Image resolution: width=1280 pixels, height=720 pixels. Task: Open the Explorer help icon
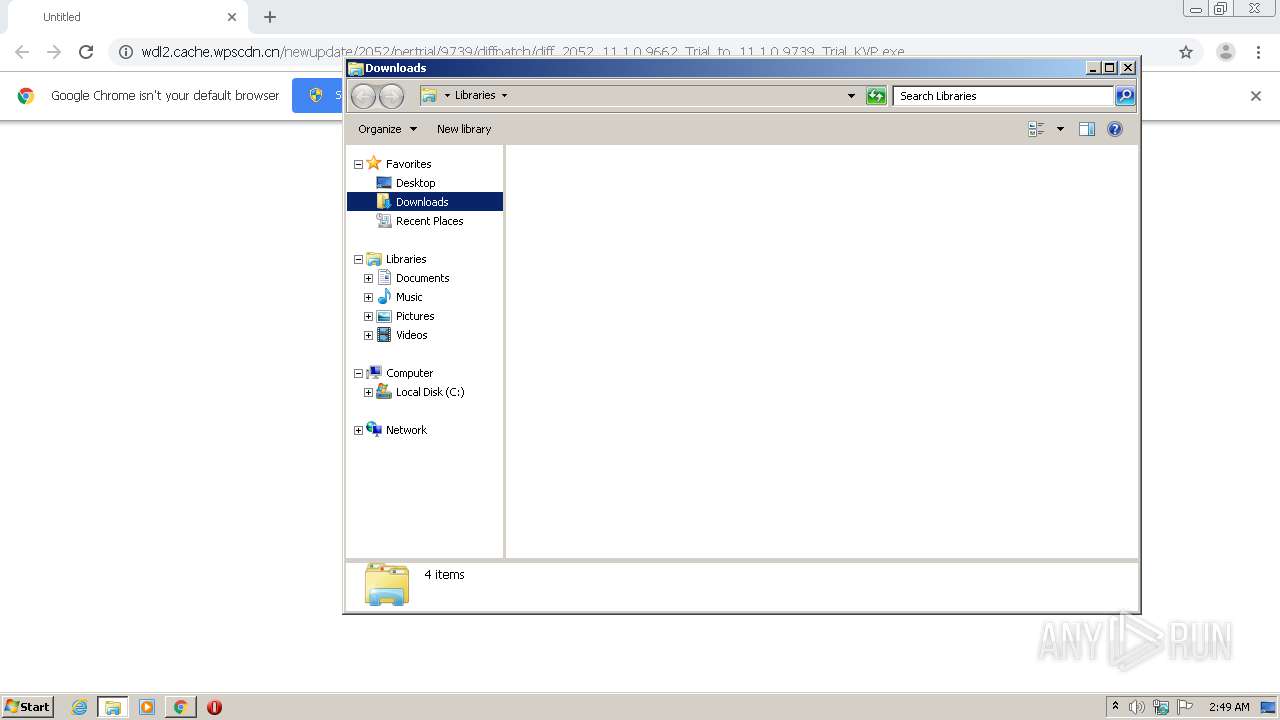(x=1115, y=129)
